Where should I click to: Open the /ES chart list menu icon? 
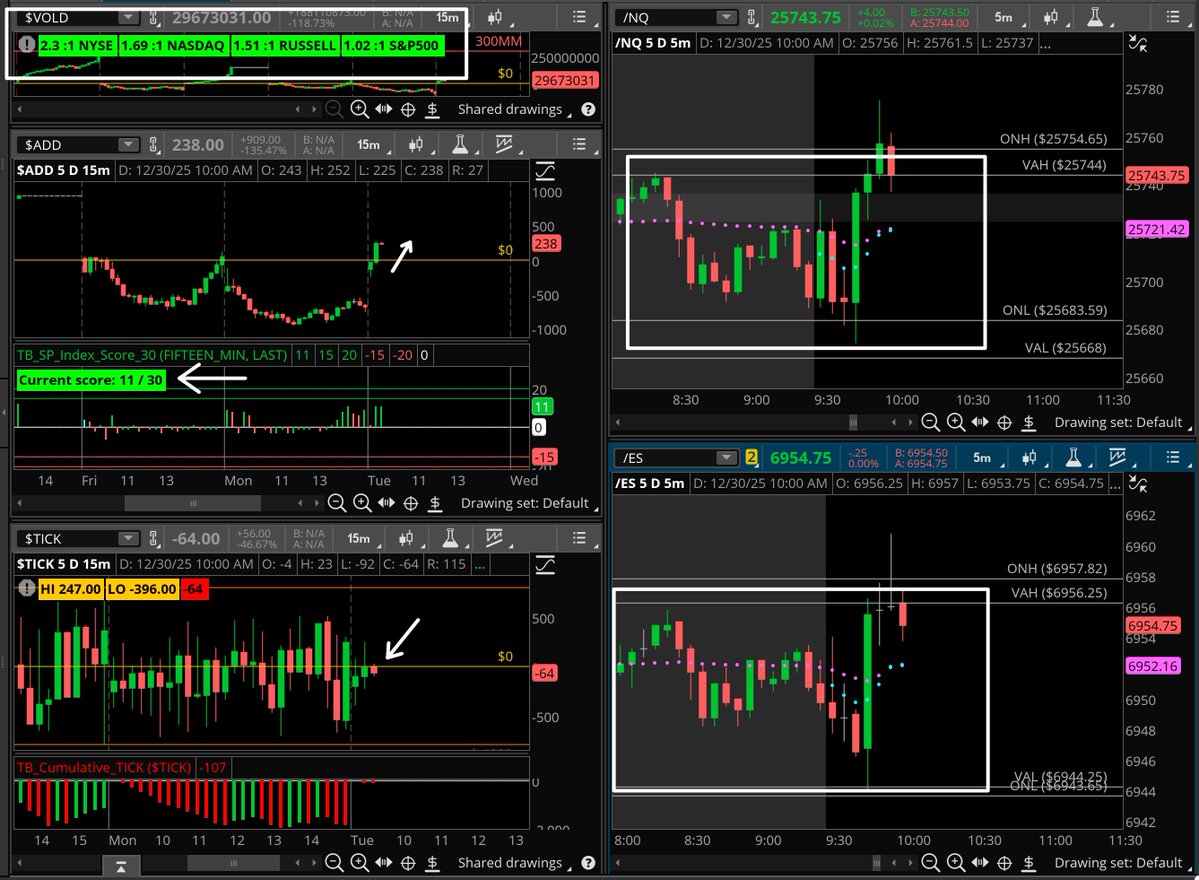pos(1173,457)
